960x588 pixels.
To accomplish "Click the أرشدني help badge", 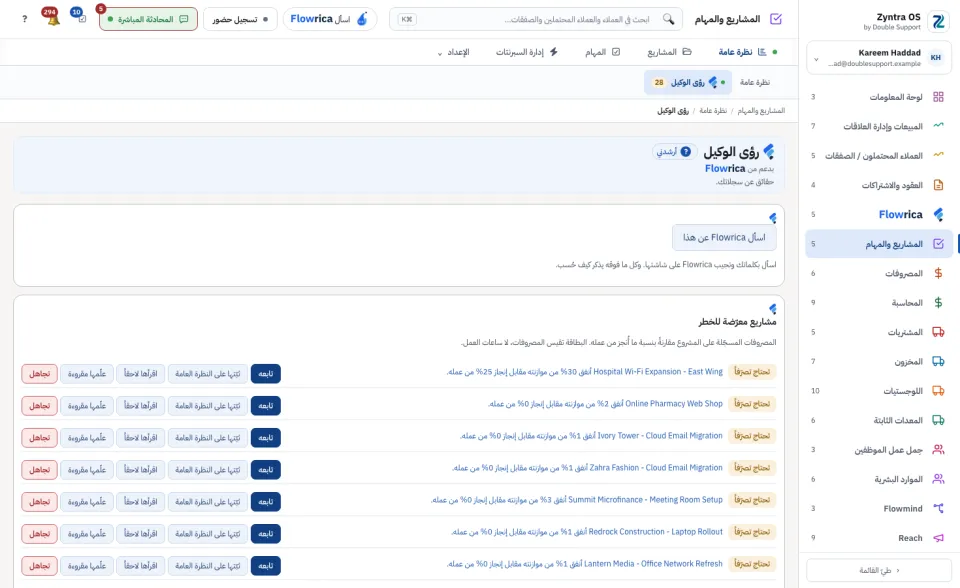I will [674, 151].
